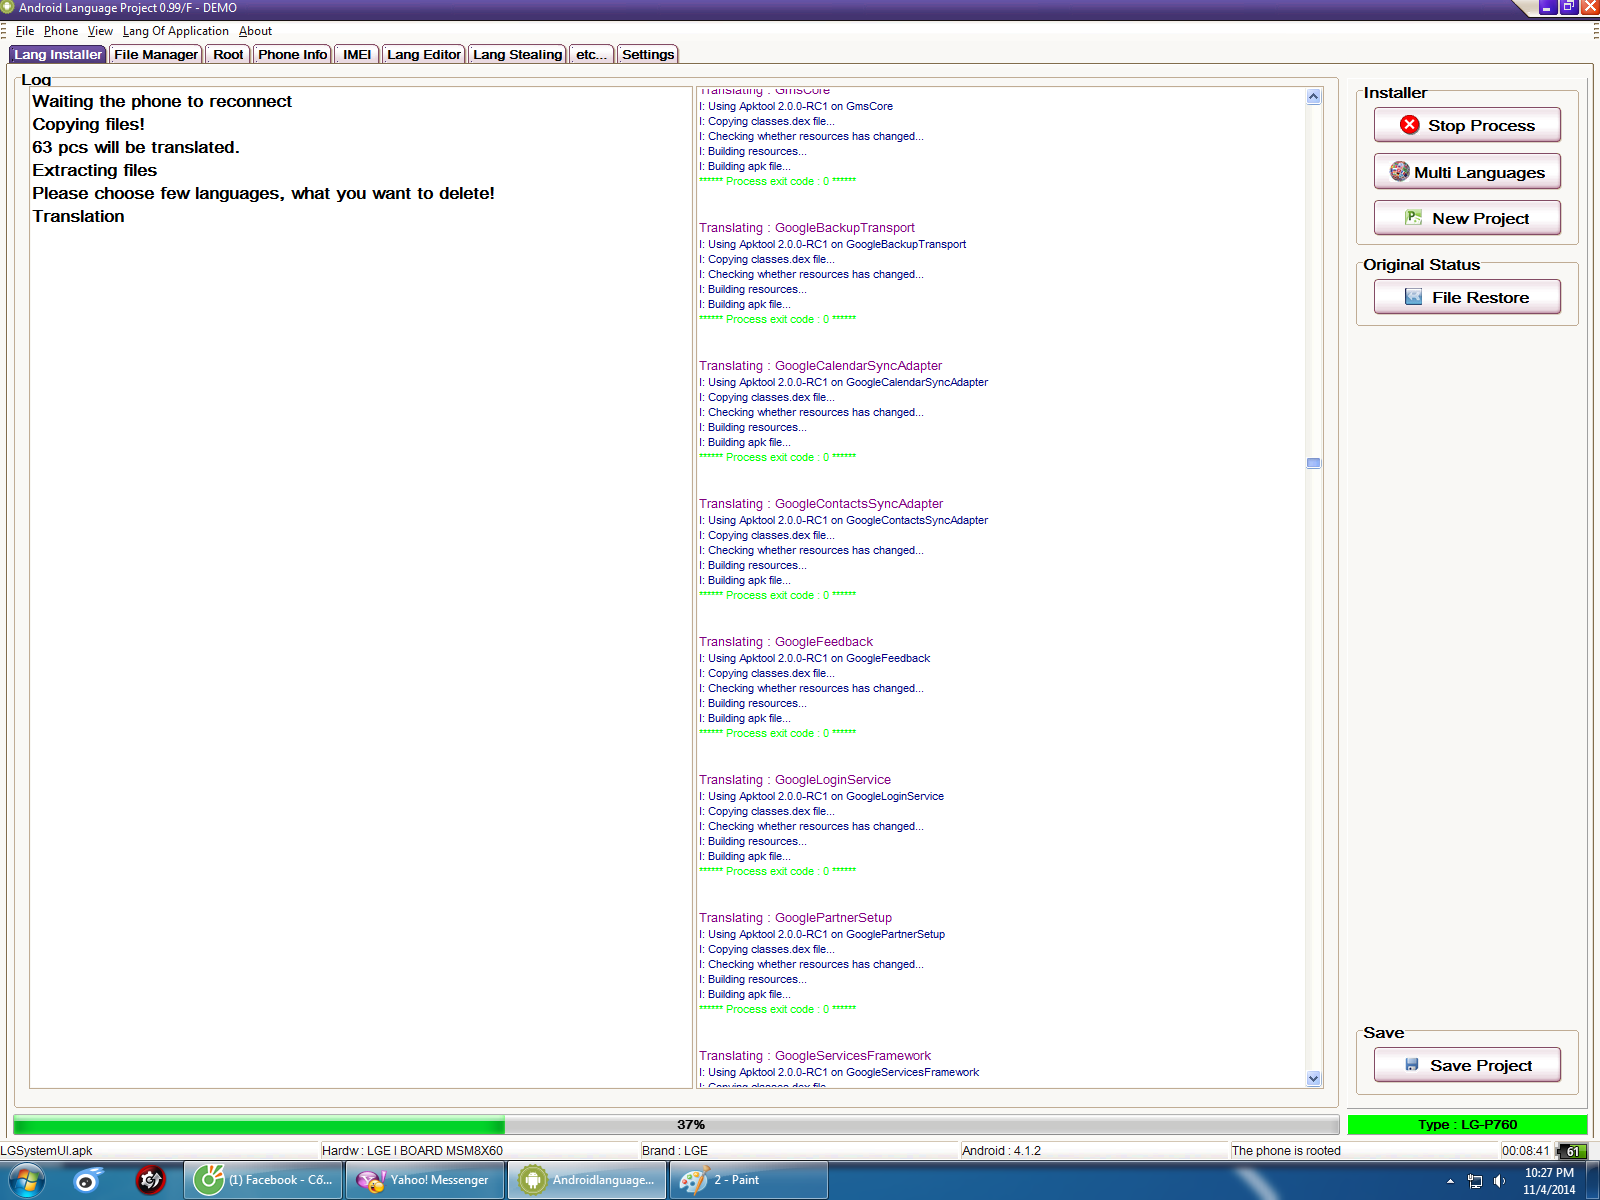The height and width of the screenshot is (1200, 1600).
Task: Open the File menu
Action: pyautogui.click(x=25, y=31)
